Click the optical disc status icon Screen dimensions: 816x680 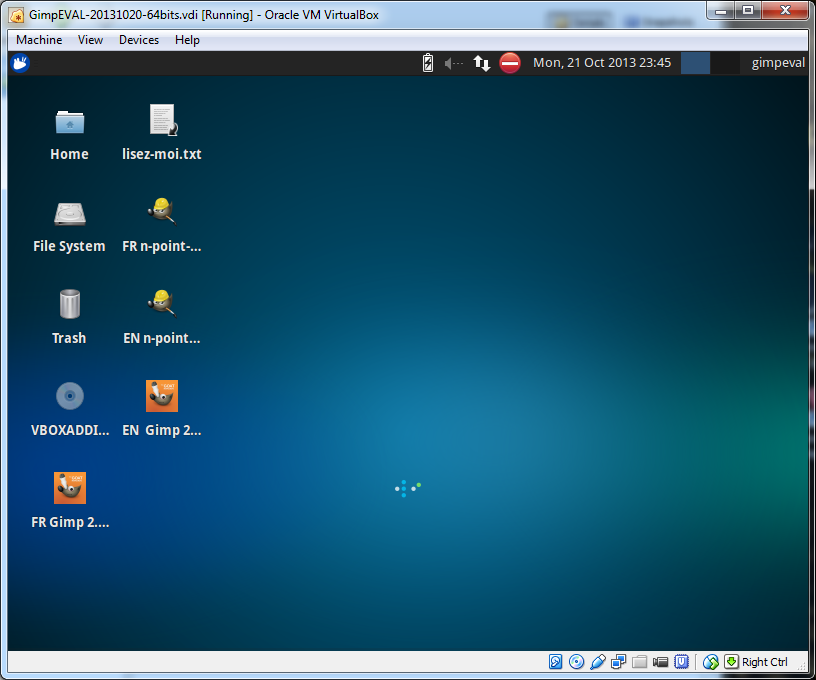(x=576, y=662)
